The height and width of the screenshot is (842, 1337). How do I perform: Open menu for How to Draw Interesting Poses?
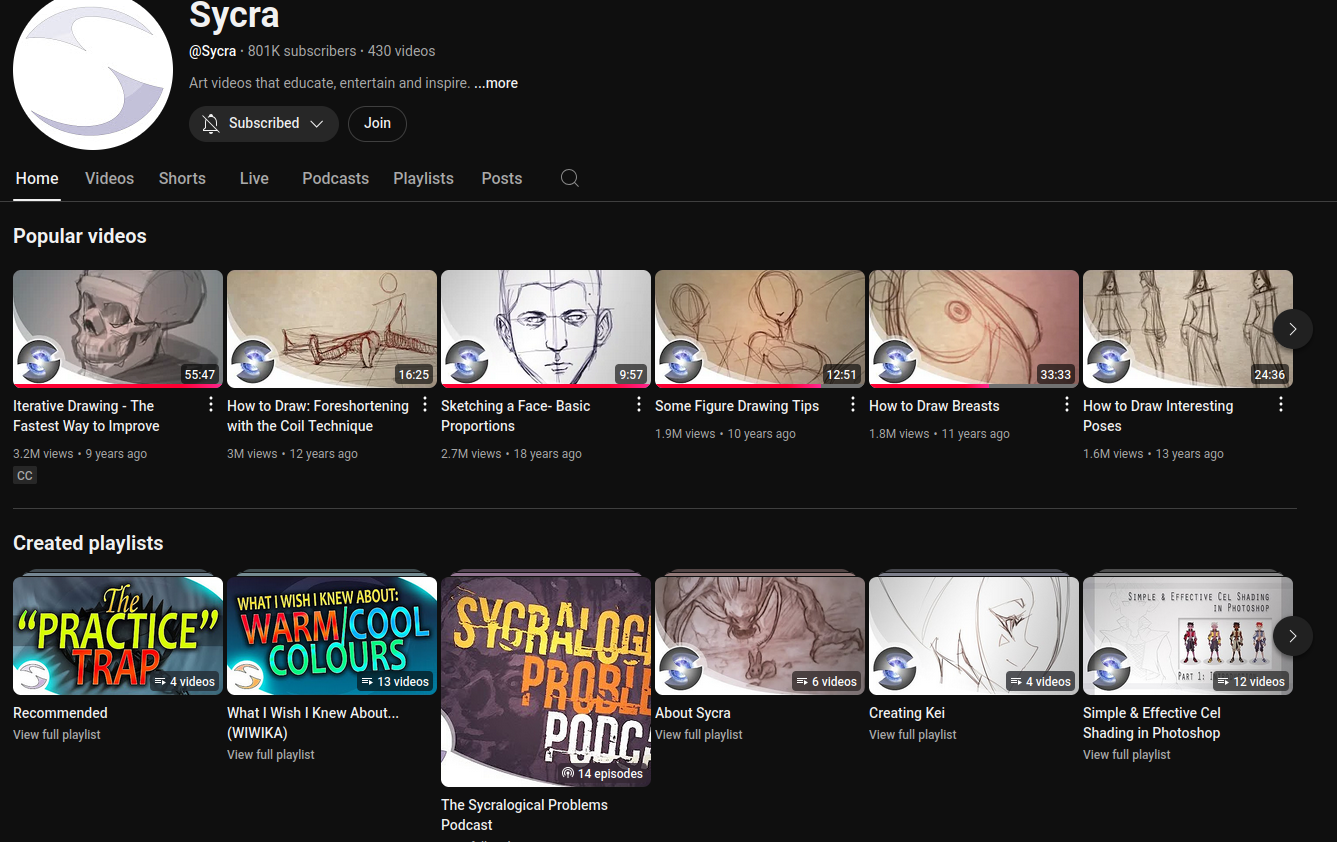click(1281, 405)
